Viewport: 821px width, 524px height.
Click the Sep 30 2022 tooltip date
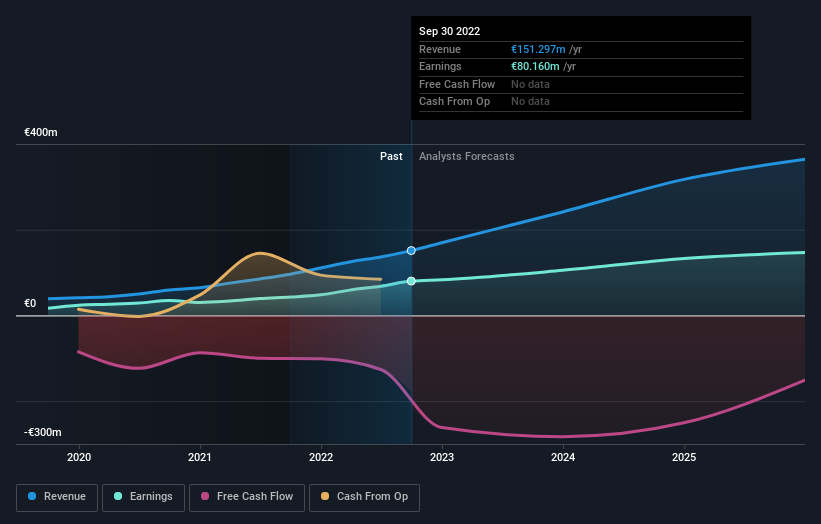[449, 31]
